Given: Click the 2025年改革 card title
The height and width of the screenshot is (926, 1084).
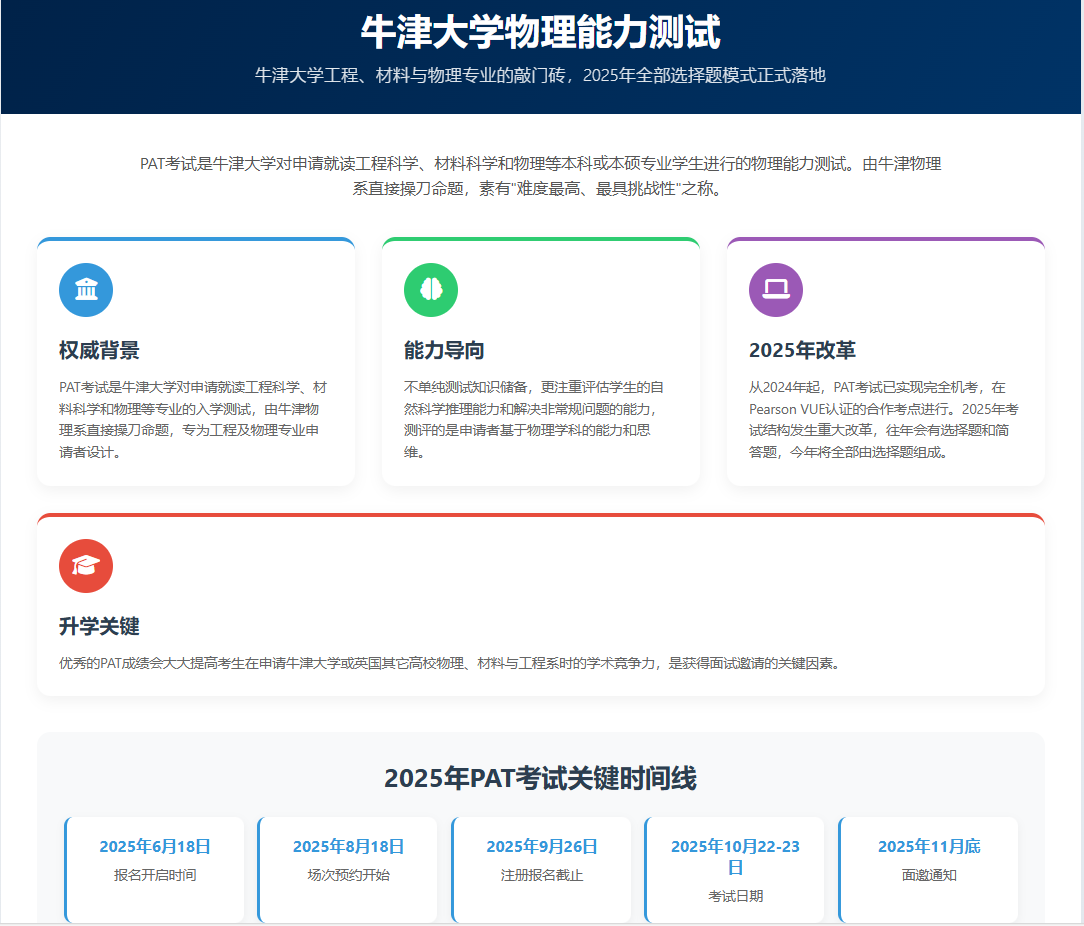Looking at the screenshot, I should click(802, 350).
